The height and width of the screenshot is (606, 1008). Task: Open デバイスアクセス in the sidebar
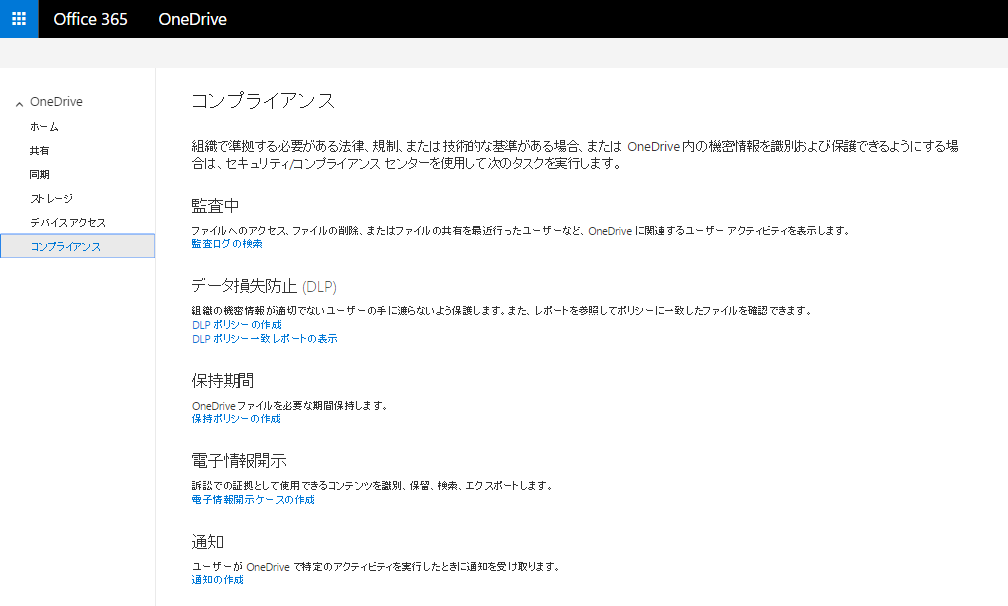(68, 222)
